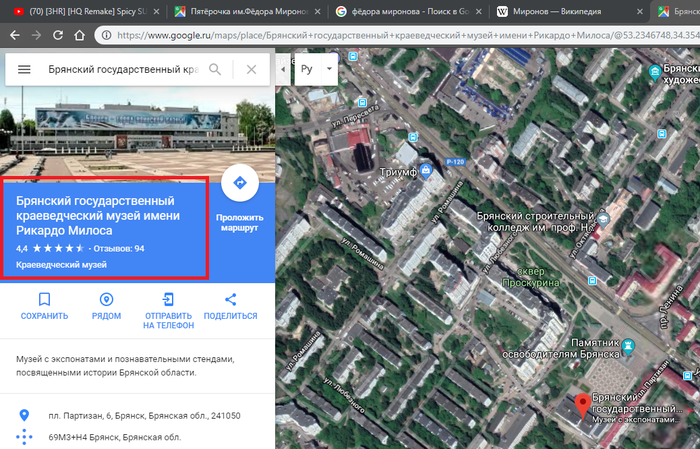700x449 pixels.
Task: Click the Поделиться share icon
Action: (x=230, y=299)
